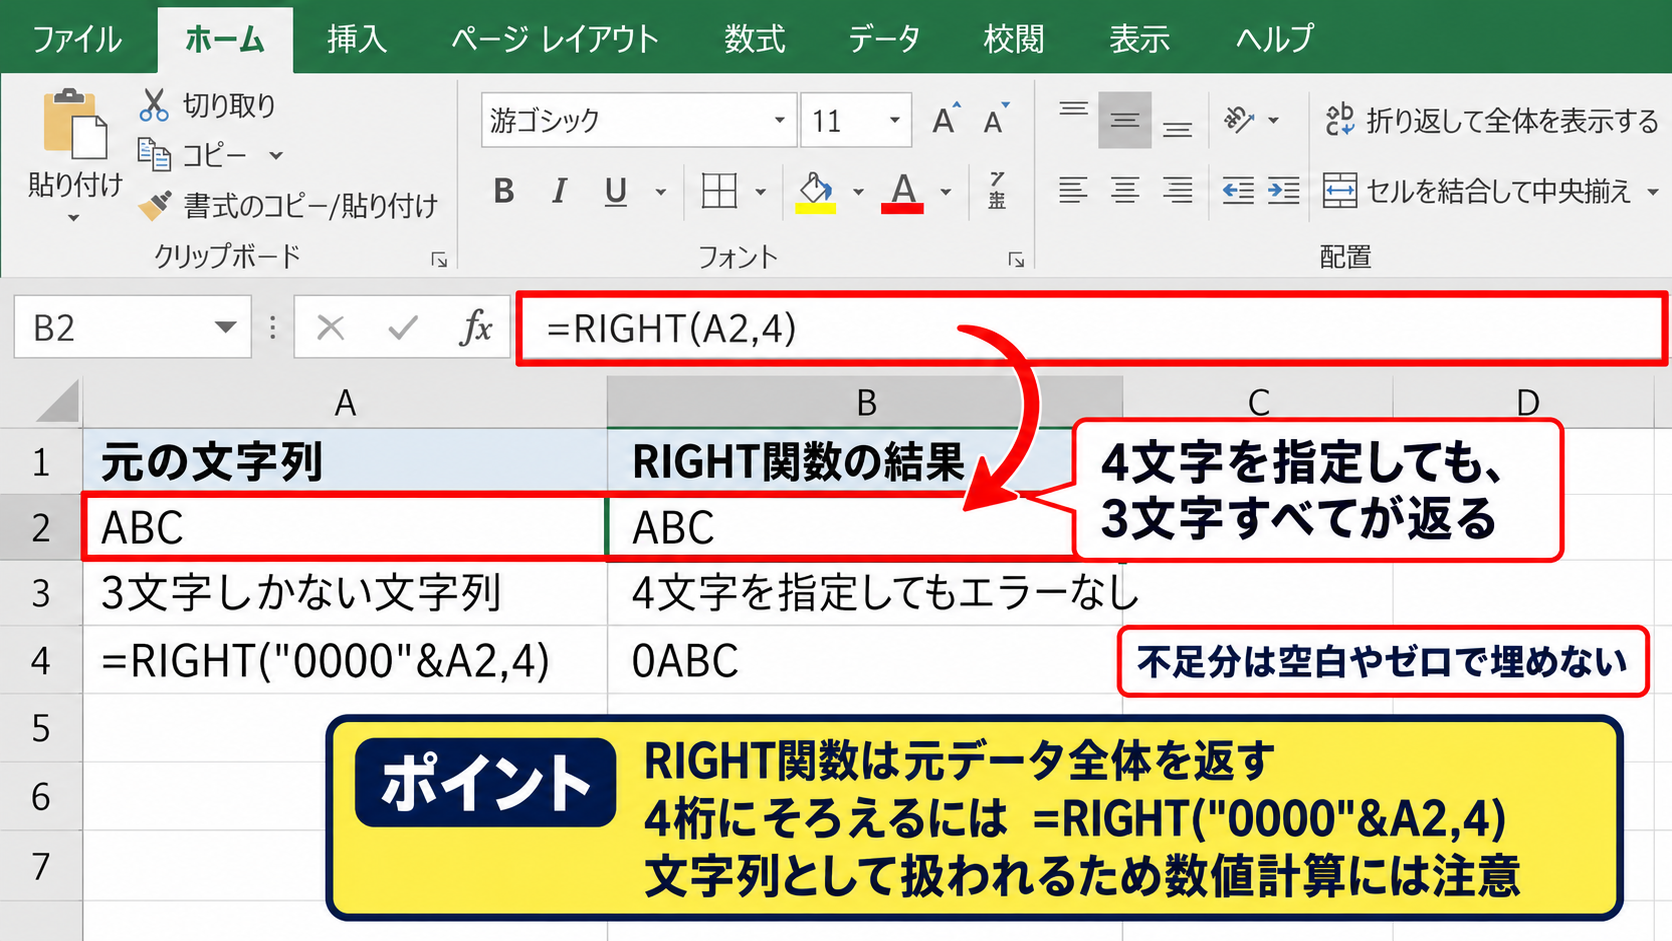Decrease indent
The image size is (1672, 941).
tap(1238, 190)
